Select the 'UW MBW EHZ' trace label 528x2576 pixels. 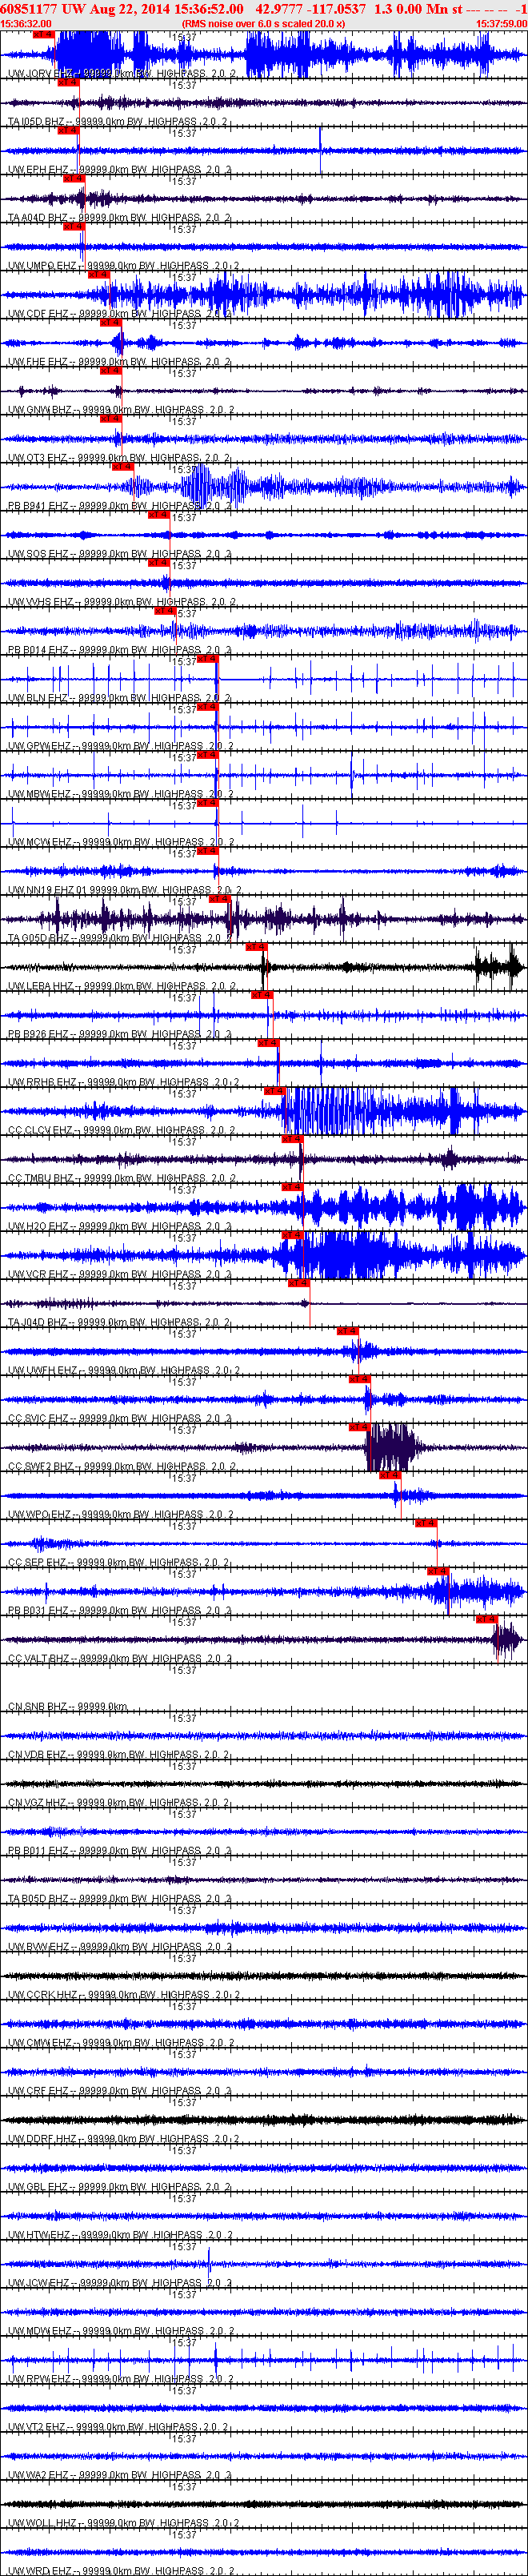[122, 794]
